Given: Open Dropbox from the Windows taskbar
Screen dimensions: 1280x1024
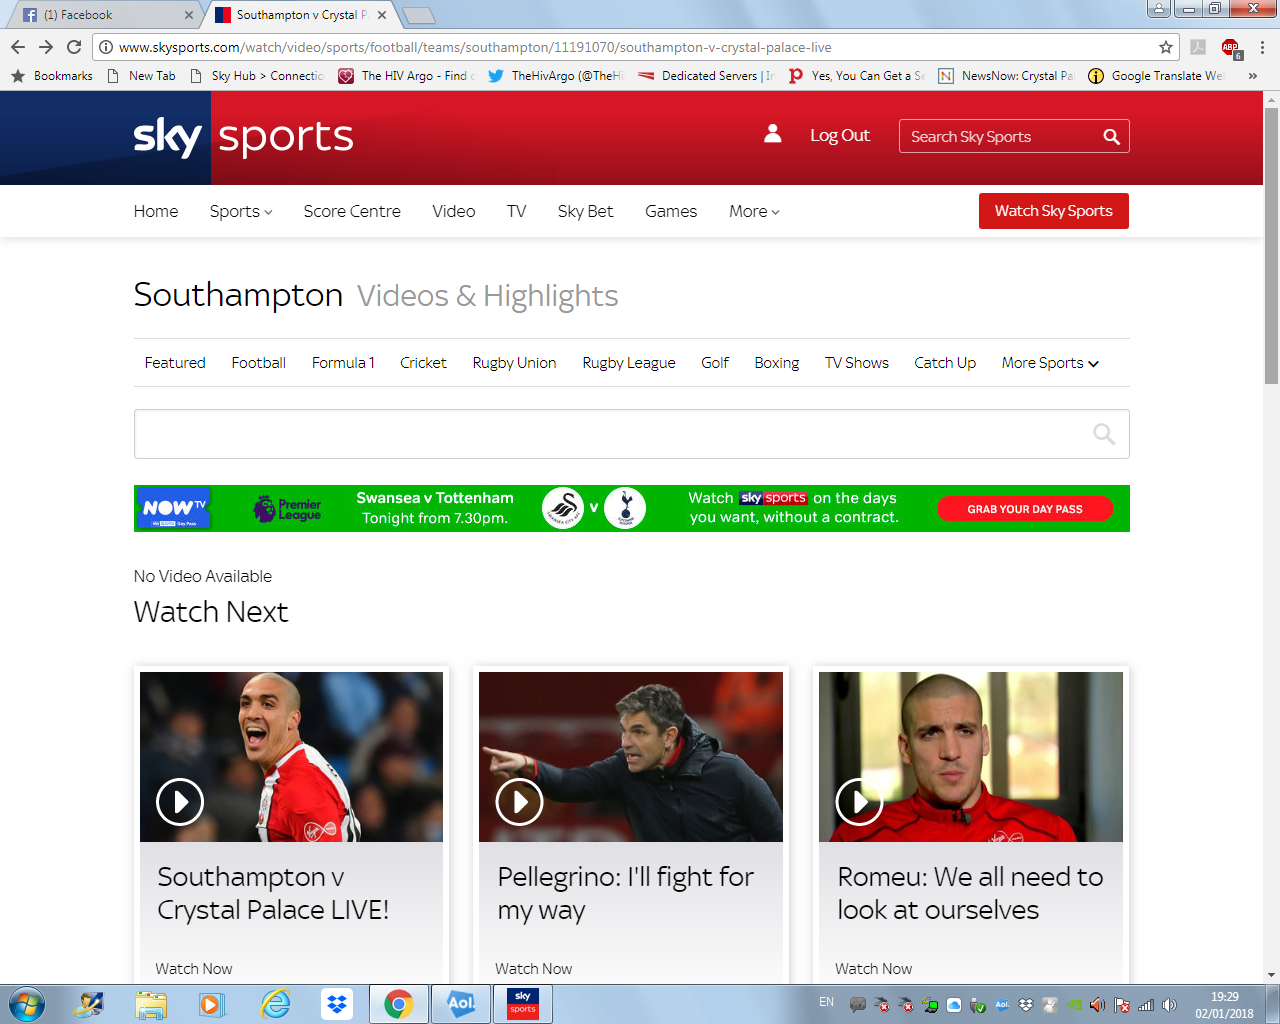Looking at the screenshot, I should [337, 1003].
